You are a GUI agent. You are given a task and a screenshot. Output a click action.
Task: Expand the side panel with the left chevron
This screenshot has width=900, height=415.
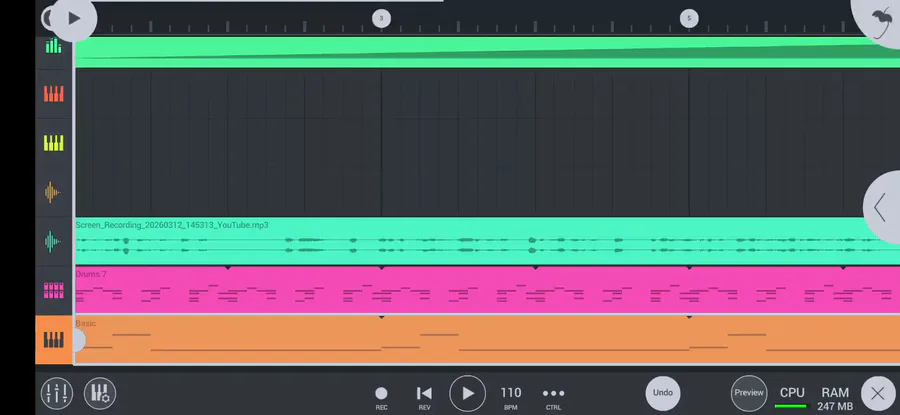tap(881, 207)
